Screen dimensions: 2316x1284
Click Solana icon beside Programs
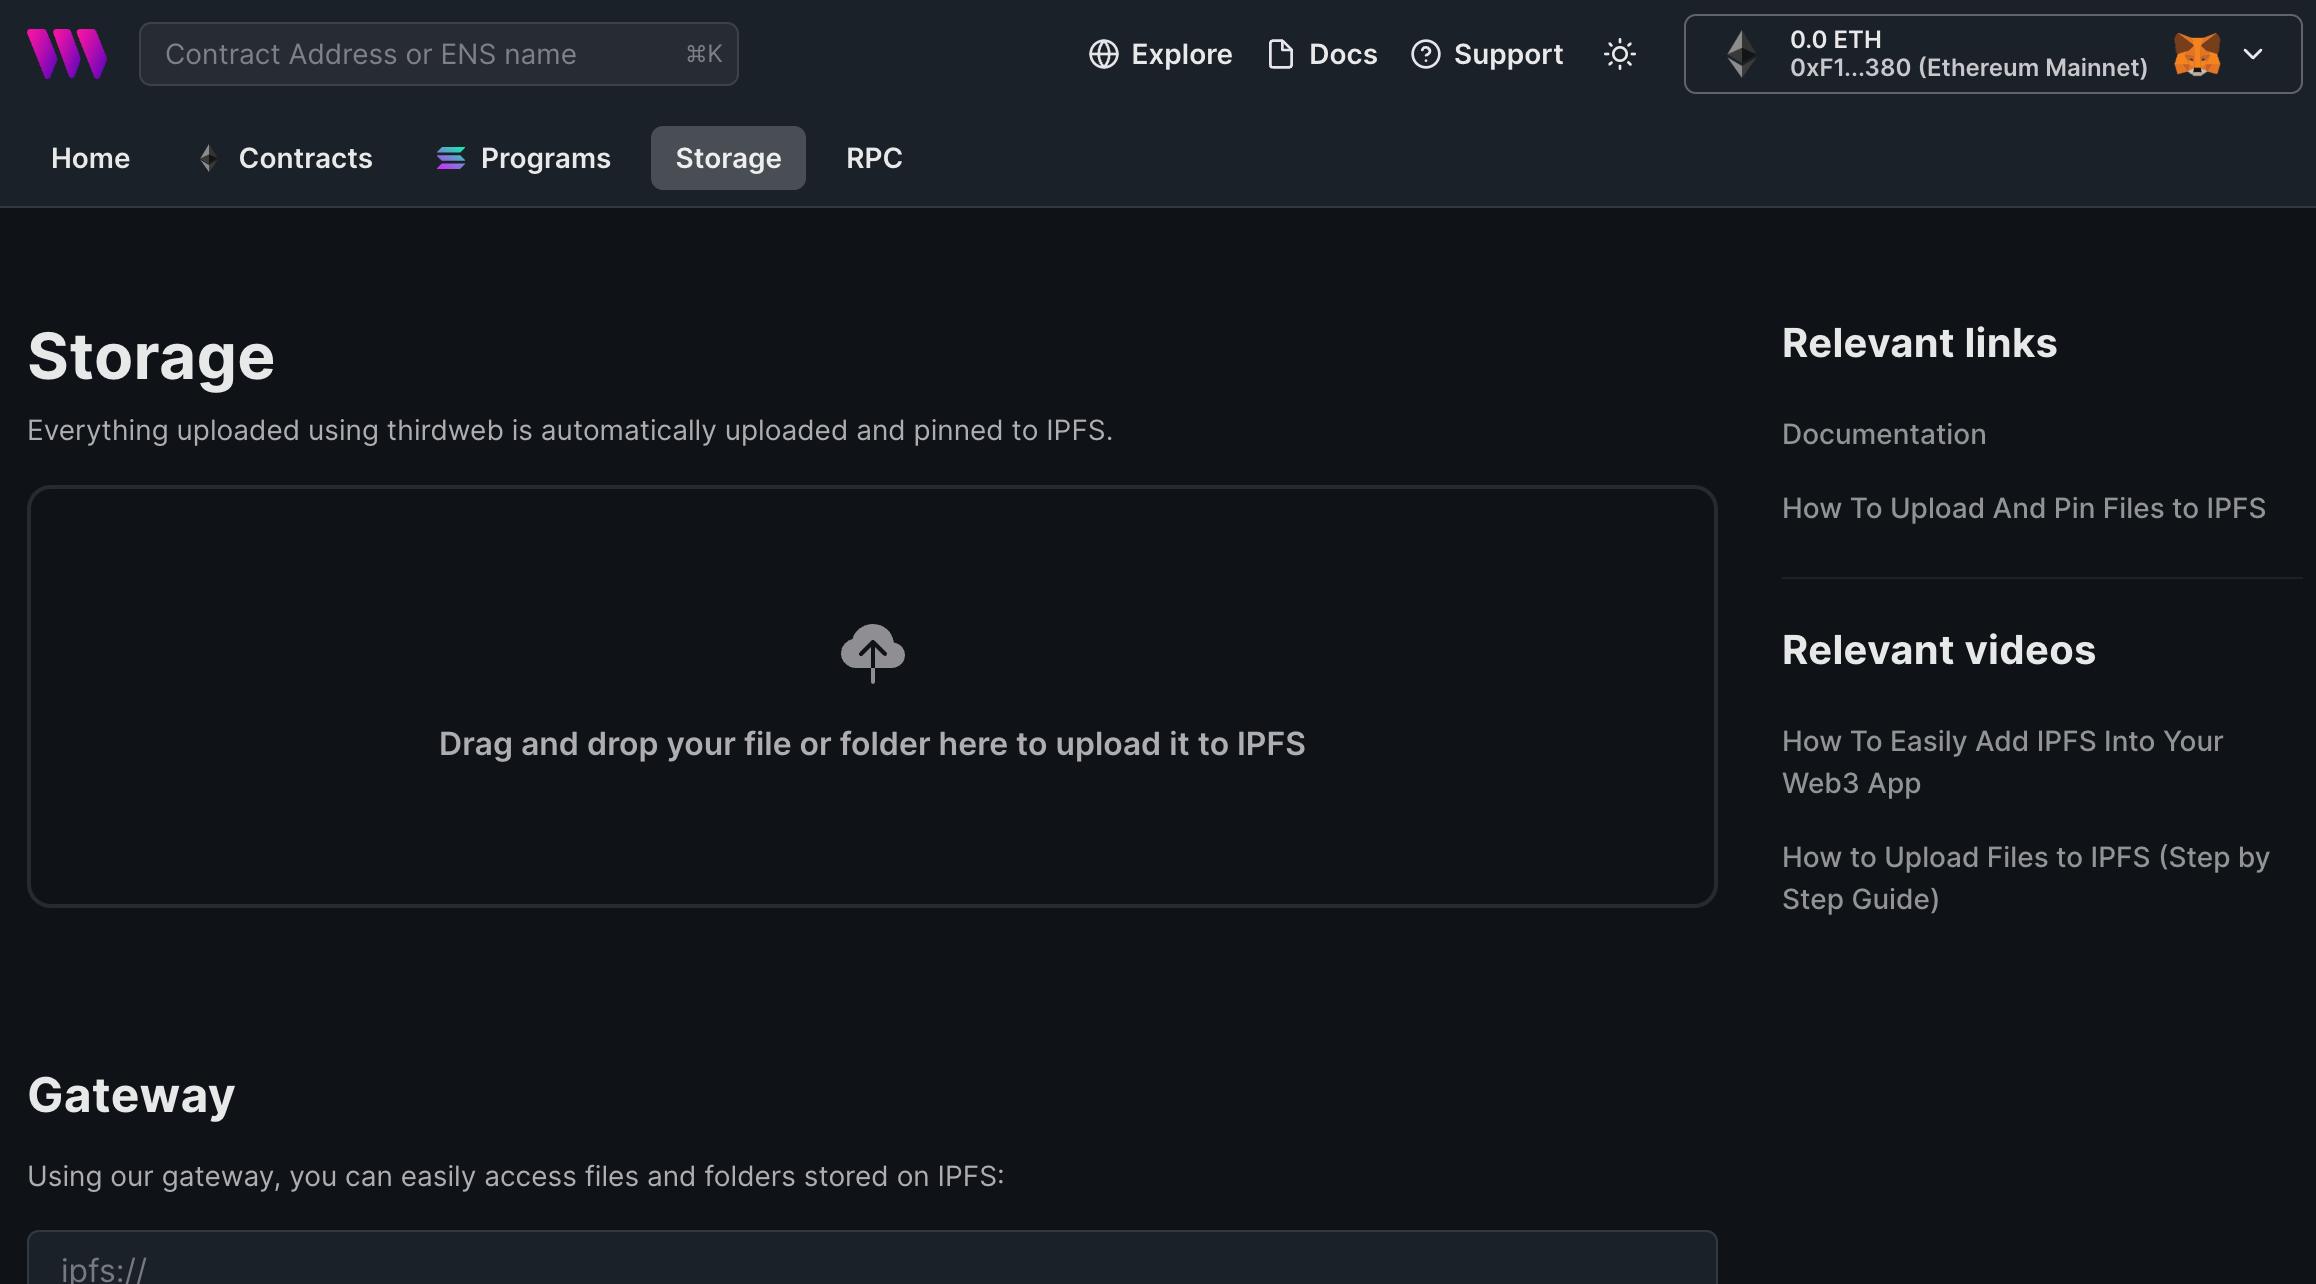click(x=451, y=158)
